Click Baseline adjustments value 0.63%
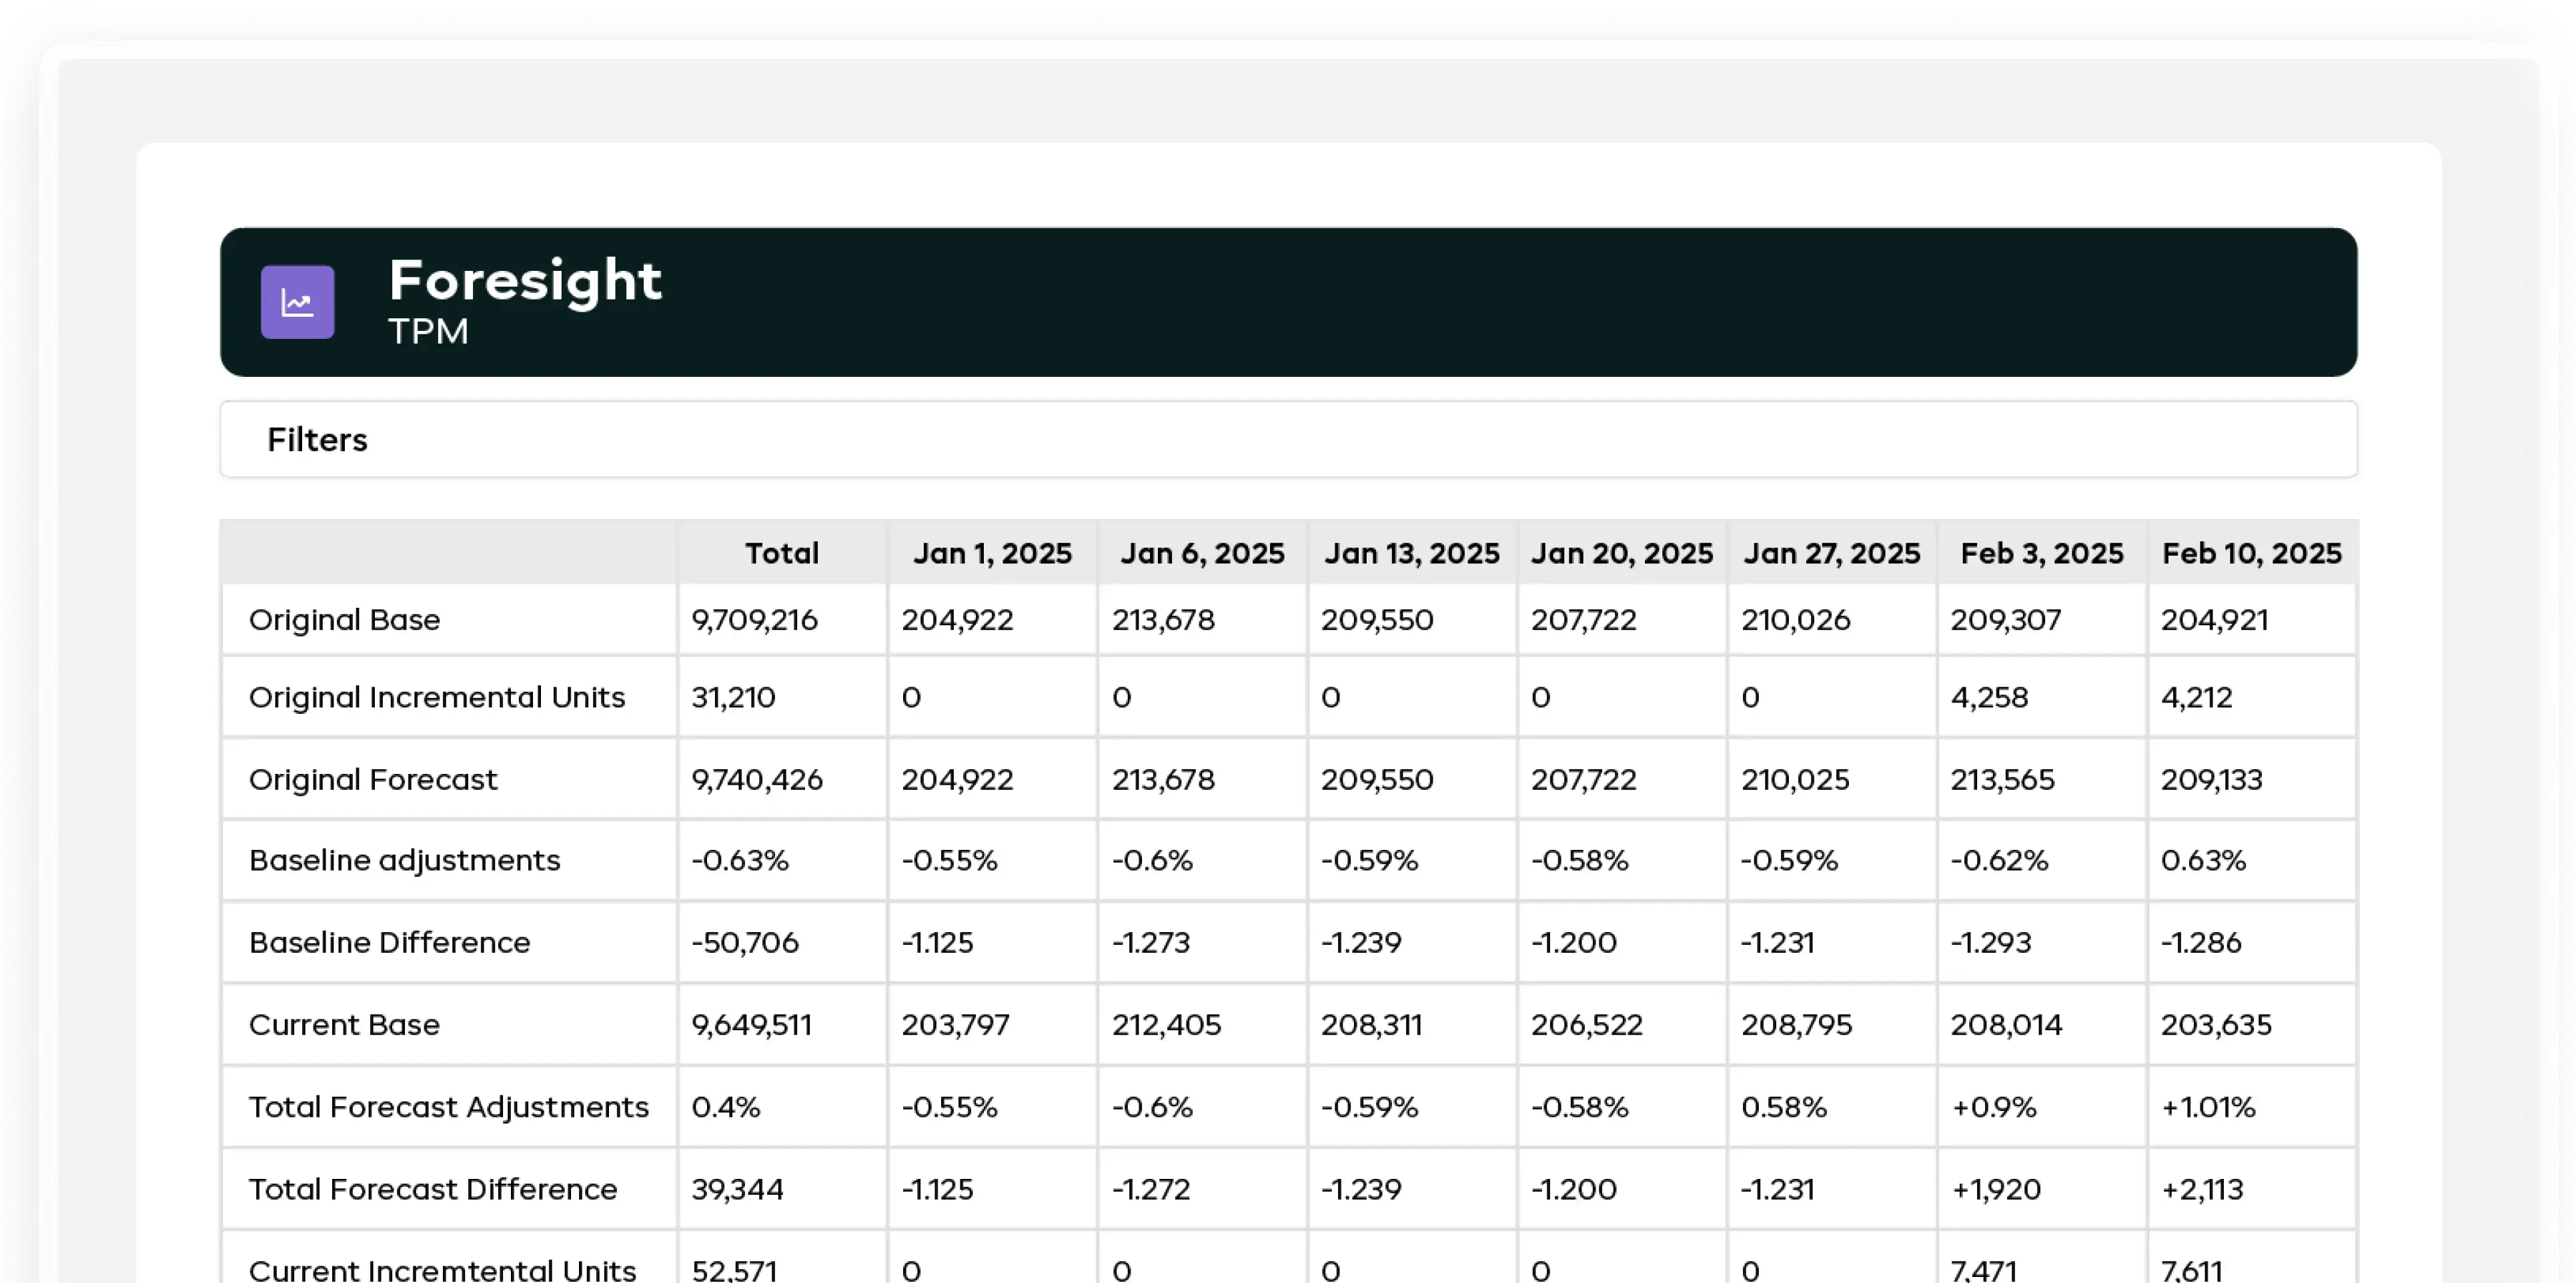The image size is (2576, 1283). click(2203, 860)
